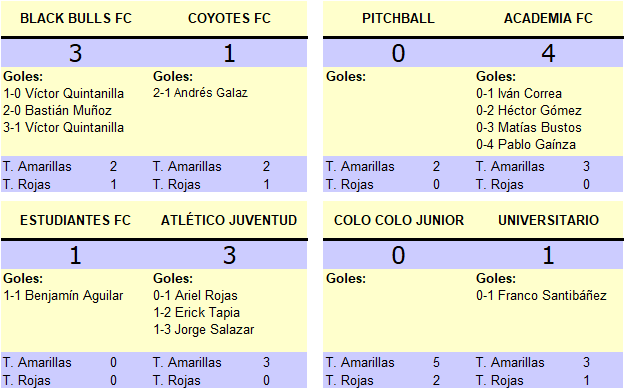Click the ACADEMIA FC team header

pos(548,18)
